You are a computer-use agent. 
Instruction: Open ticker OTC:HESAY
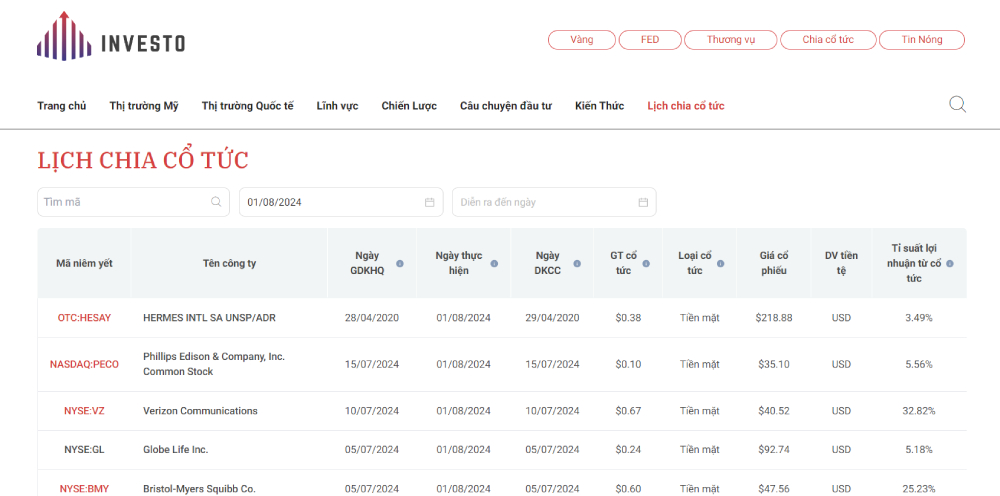click(84, 317)
